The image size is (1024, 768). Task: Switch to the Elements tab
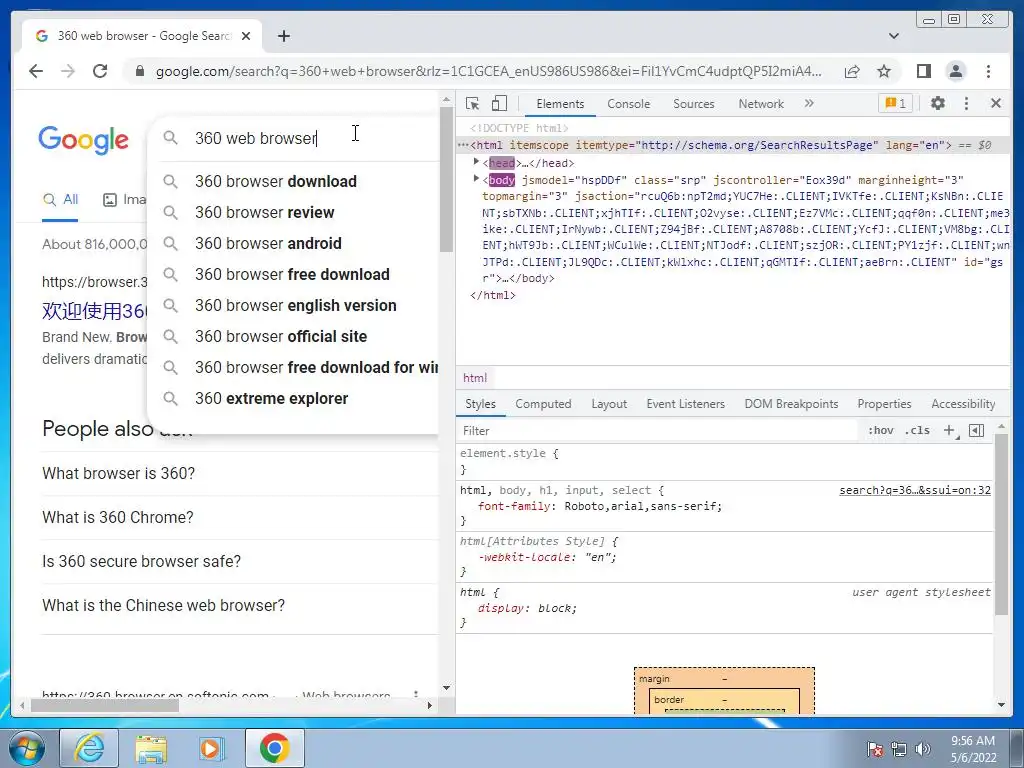point(560,104)
